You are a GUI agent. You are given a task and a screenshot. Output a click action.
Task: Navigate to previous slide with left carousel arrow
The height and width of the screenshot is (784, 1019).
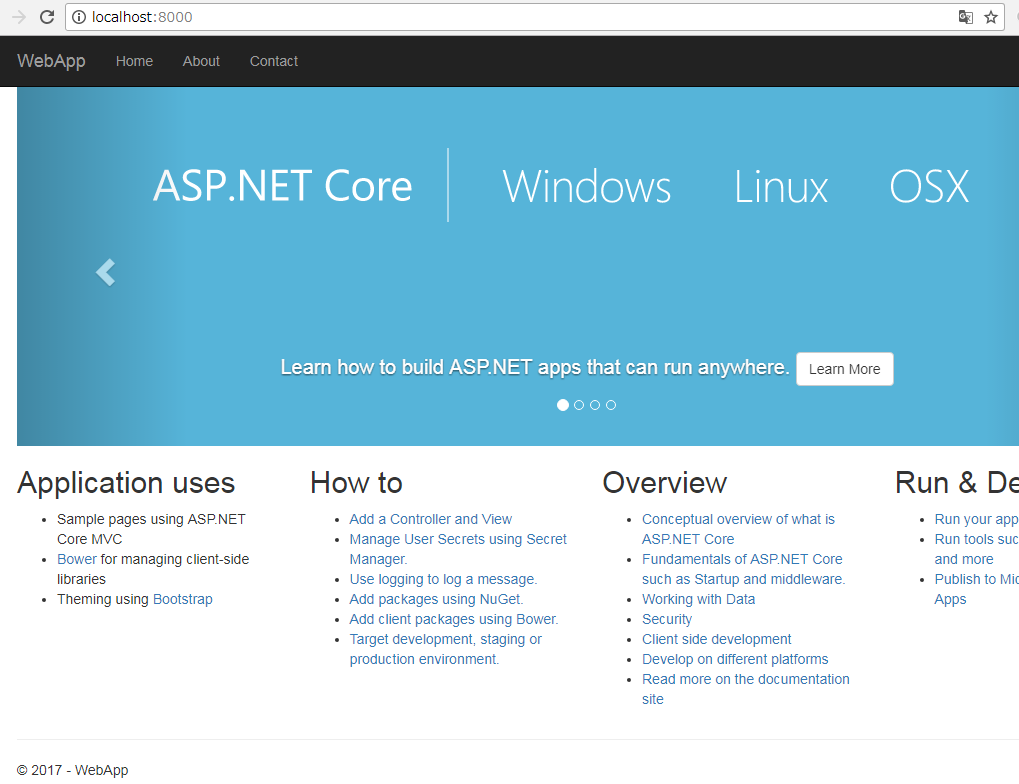[105, 272]
